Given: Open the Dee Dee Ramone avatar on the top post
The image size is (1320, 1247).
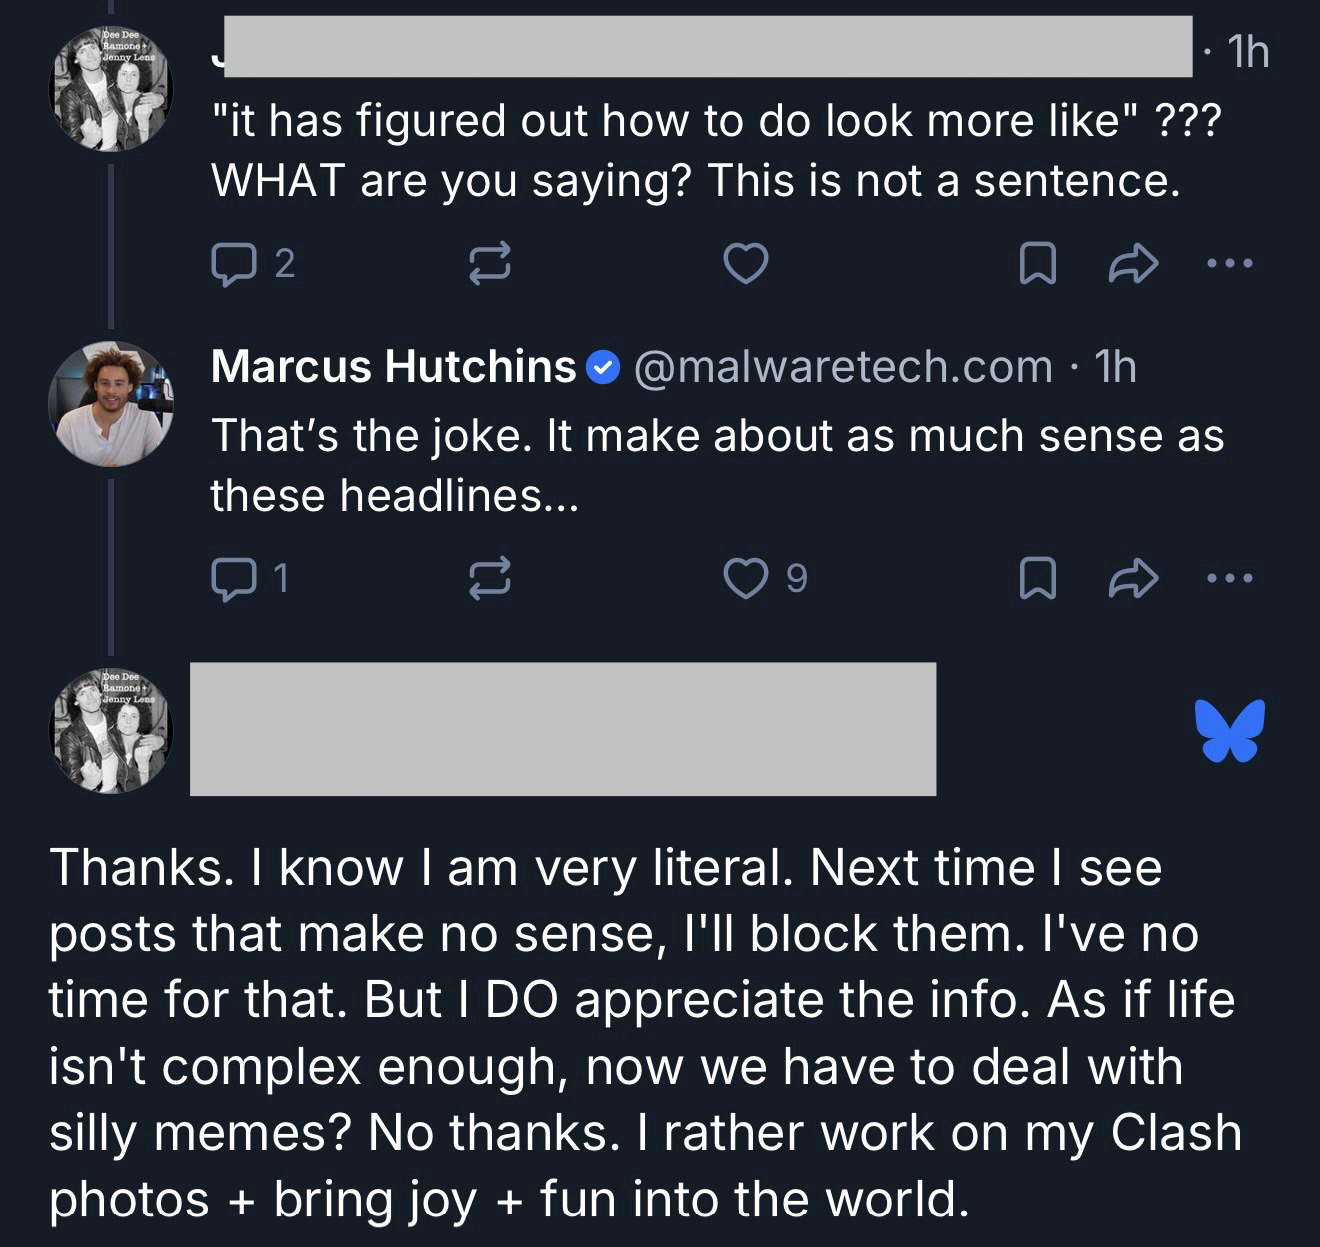Looking at the screenshot, I should 111,90.
